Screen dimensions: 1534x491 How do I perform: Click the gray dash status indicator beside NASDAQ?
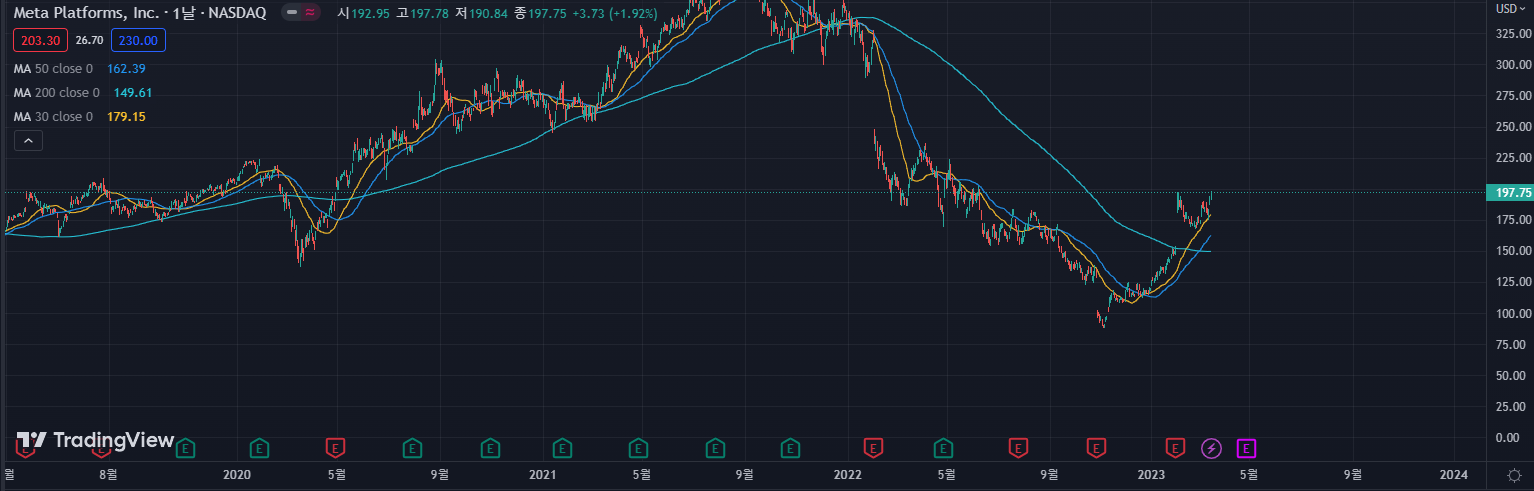pyautogui.click(x=291, y=13)
